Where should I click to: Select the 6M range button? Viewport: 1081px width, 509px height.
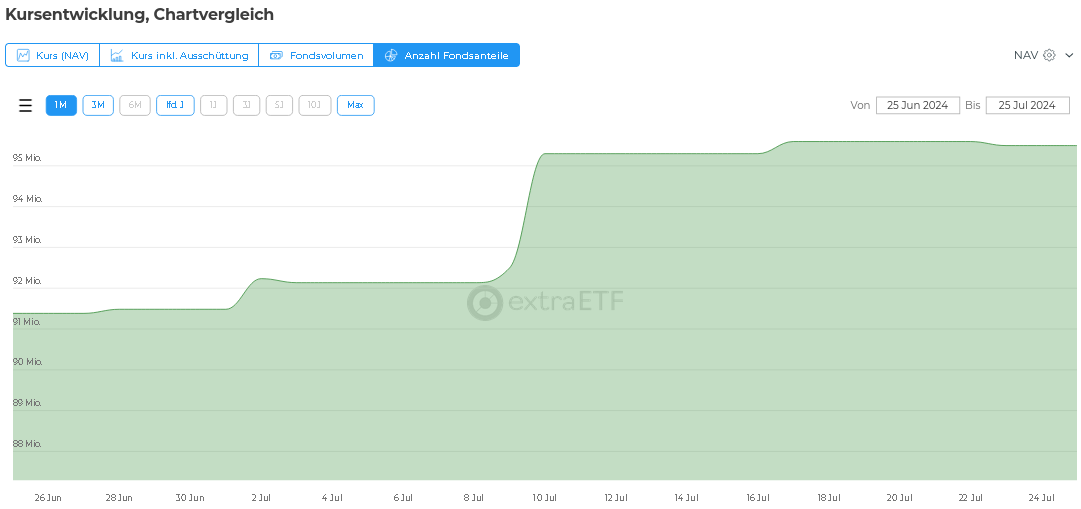coord(135,105)
